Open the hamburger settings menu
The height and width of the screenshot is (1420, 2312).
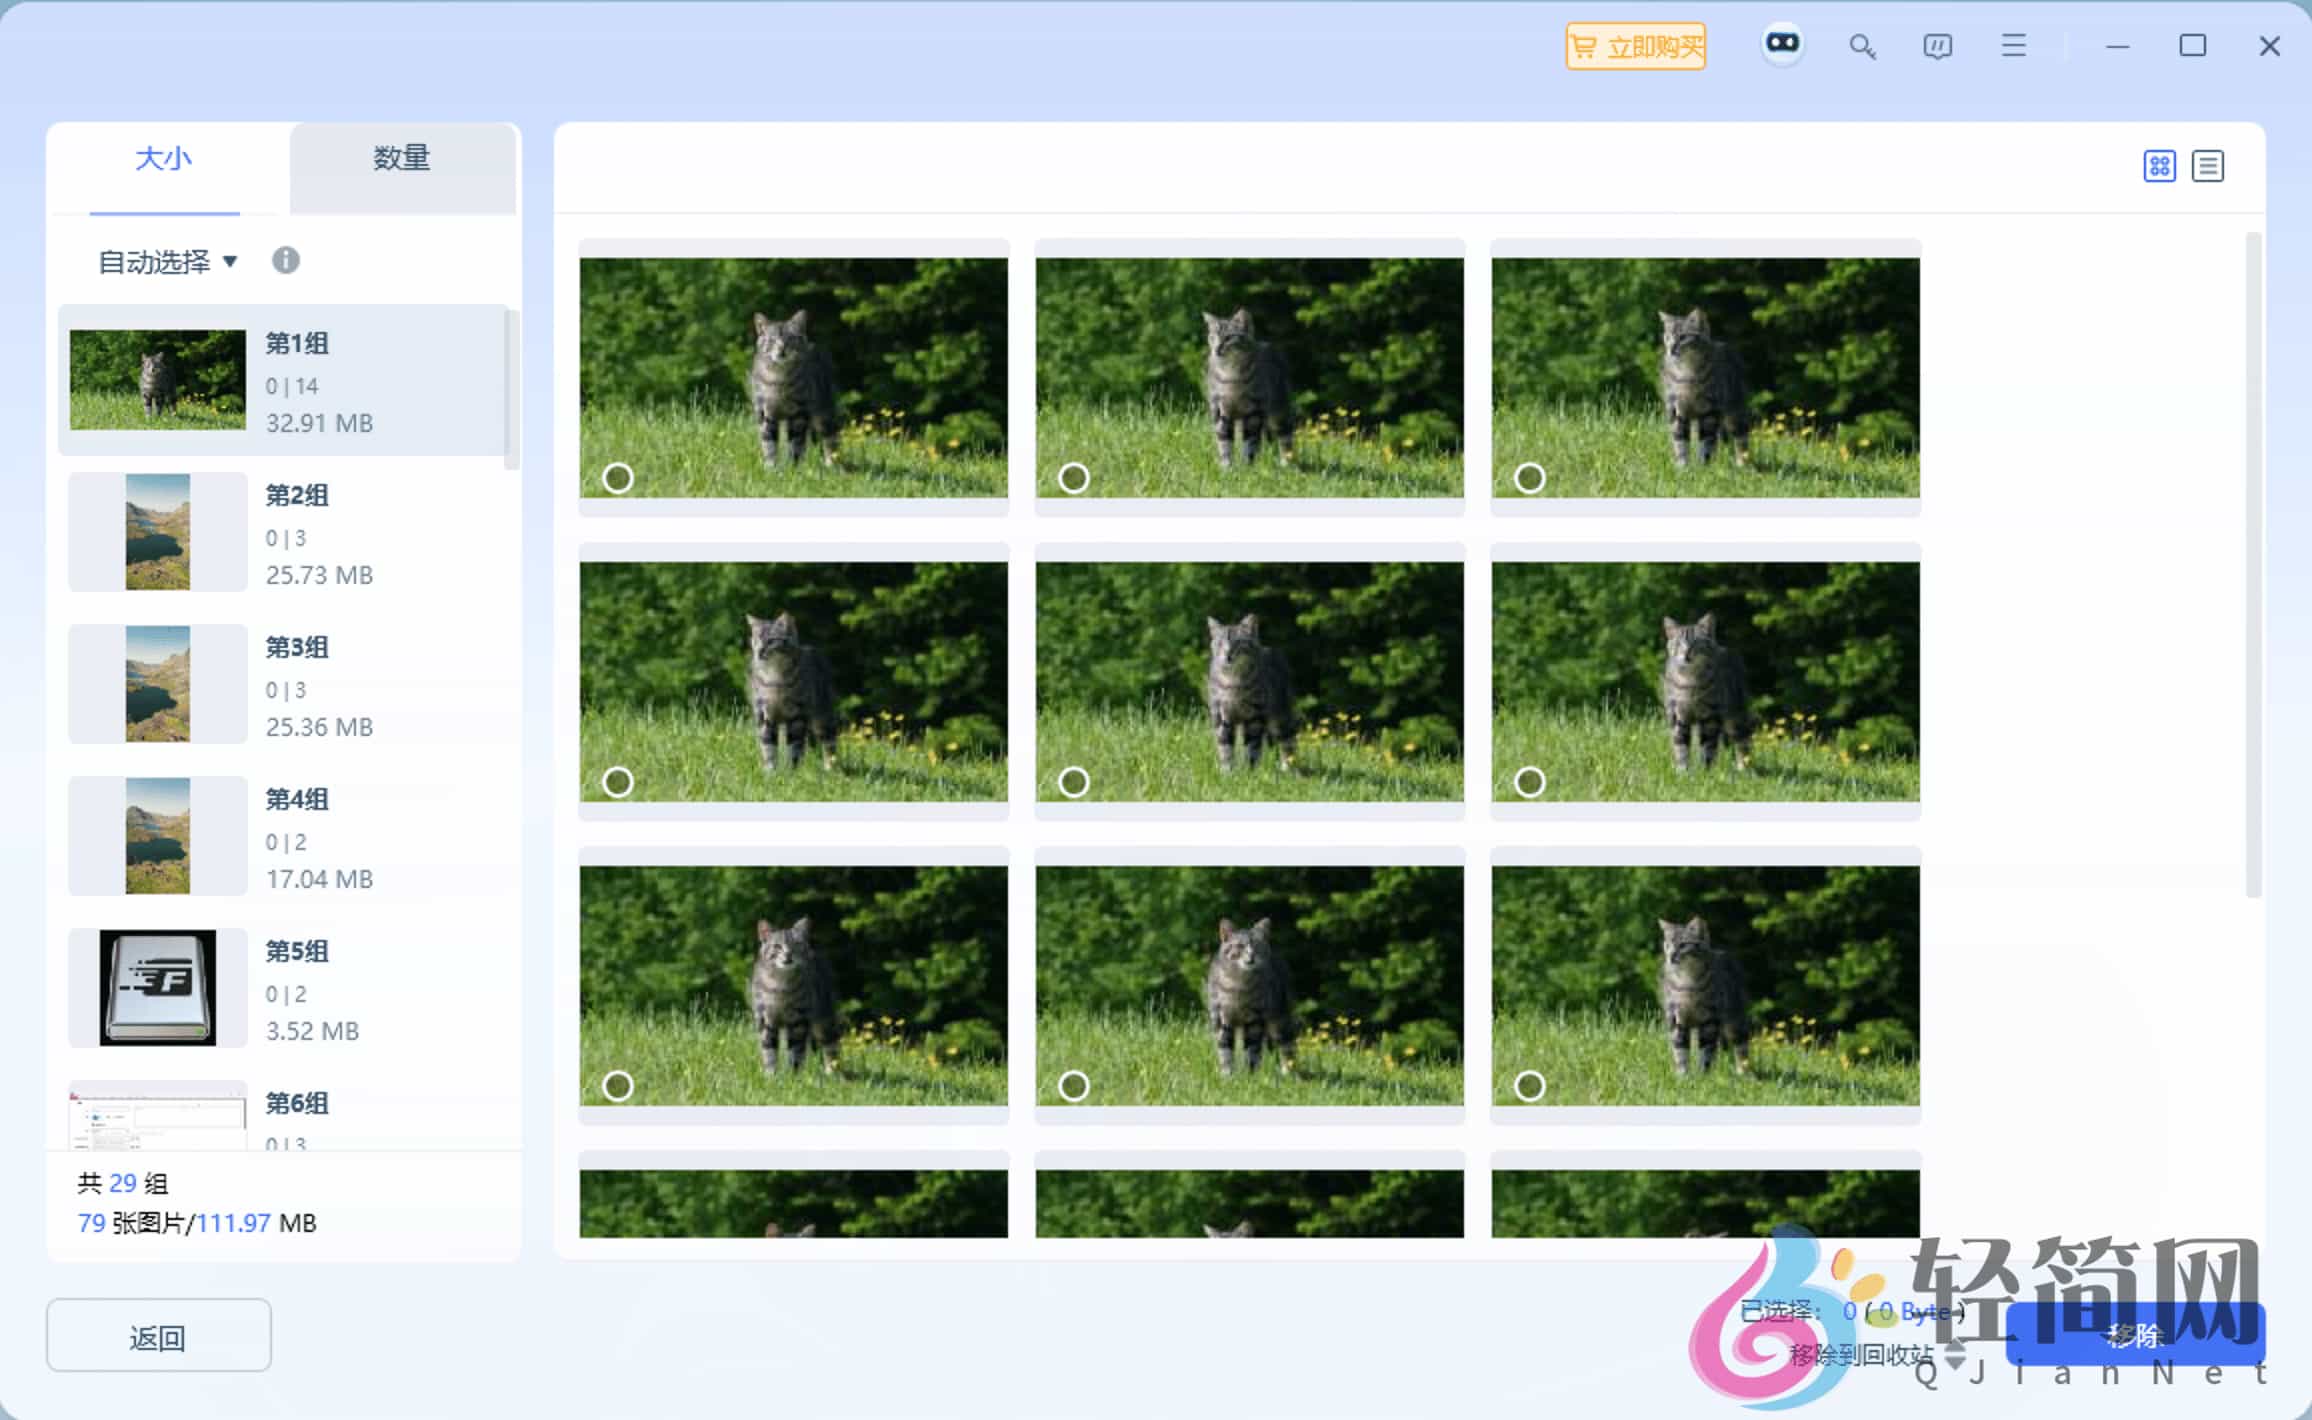tap(2013, 45)
